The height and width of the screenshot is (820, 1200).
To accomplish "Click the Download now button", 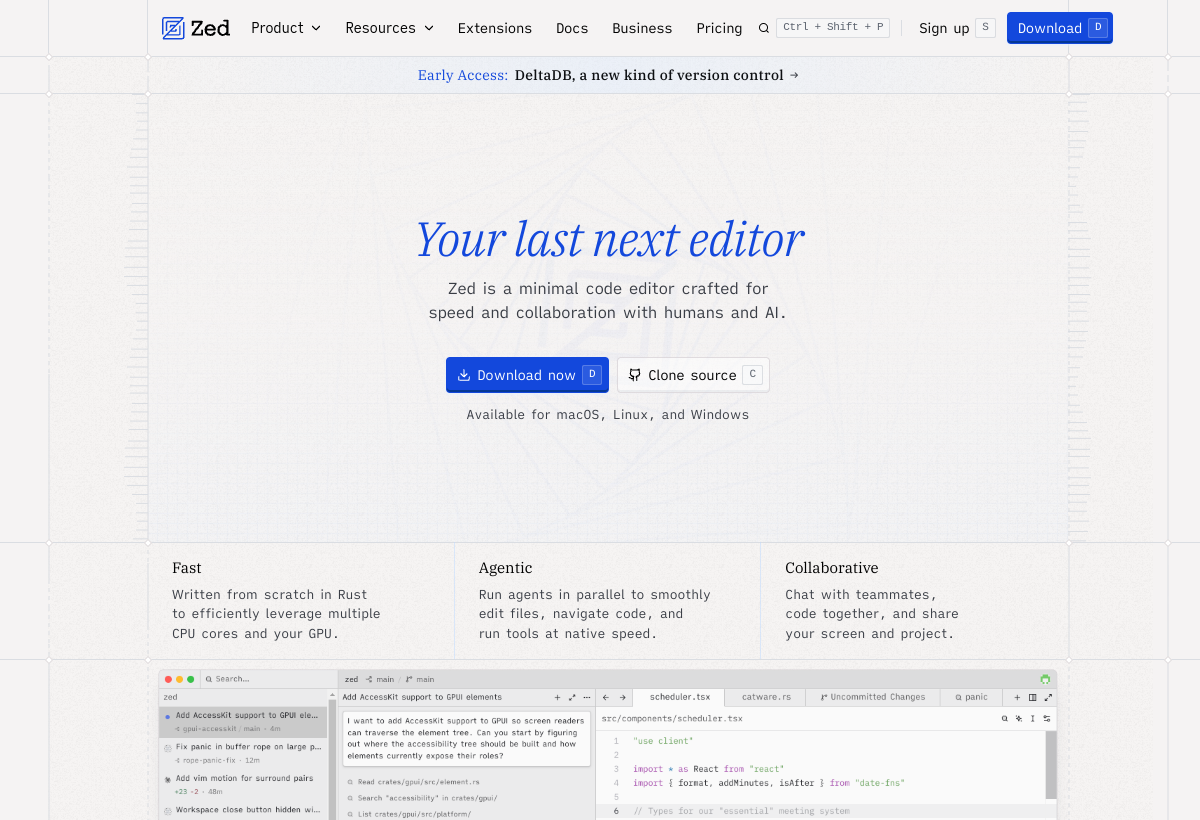I will pos(527,375).
